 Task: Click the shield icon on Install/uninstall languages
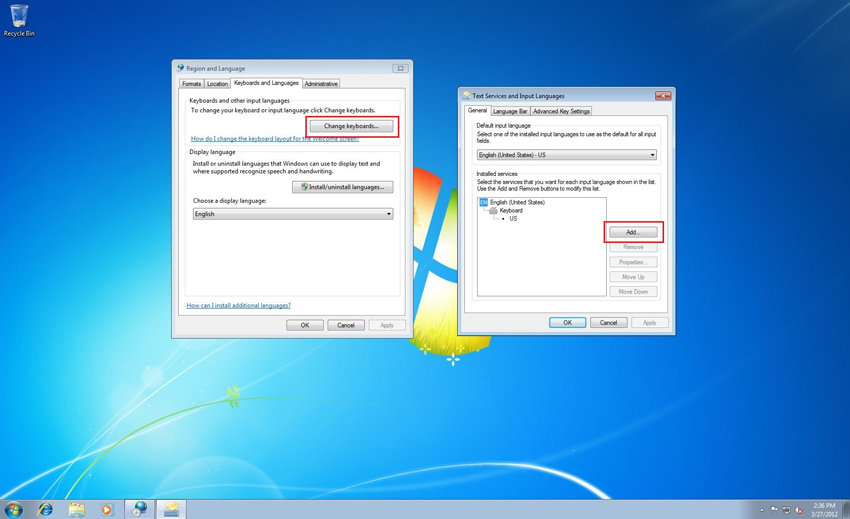(x=305, y=187)
